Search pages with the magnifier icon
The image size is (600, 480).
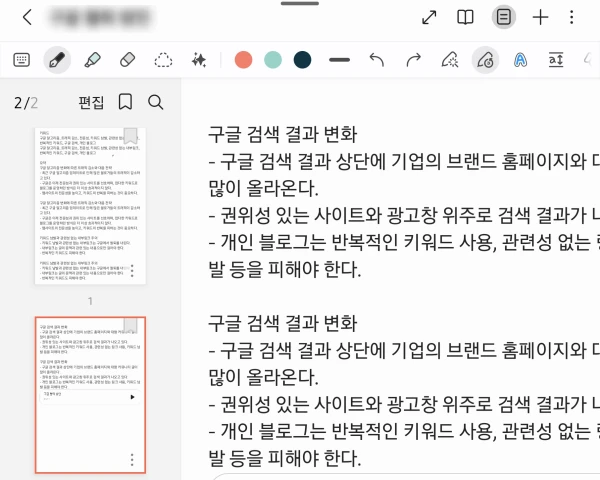pyautogui.click(x=156, y=102)
